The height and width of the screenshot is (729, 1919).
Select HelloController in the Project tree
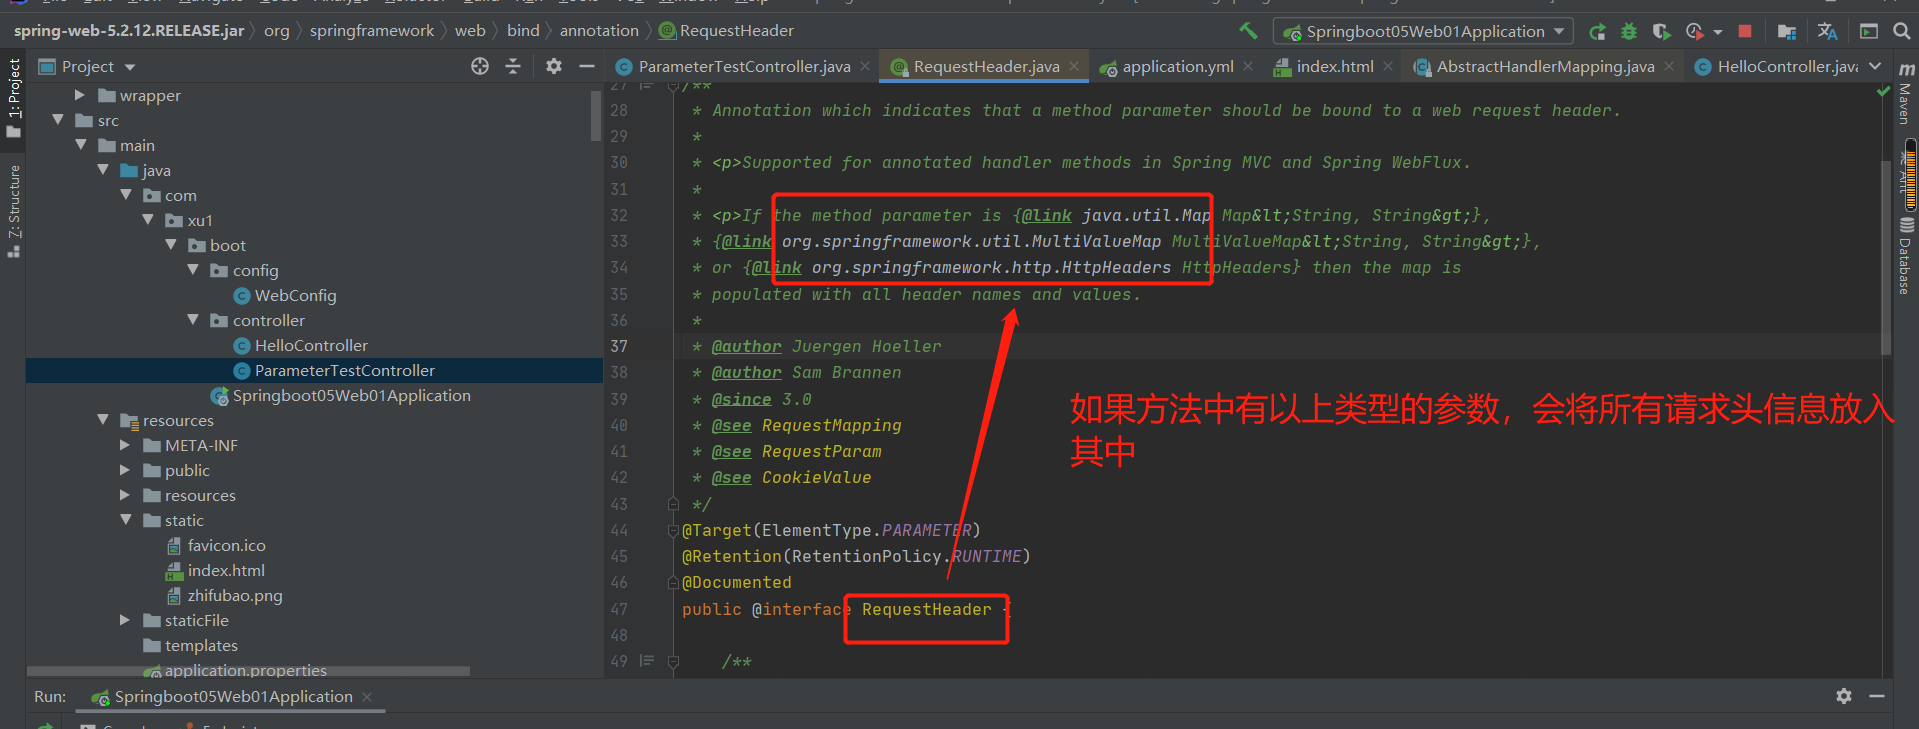point(311,345)
